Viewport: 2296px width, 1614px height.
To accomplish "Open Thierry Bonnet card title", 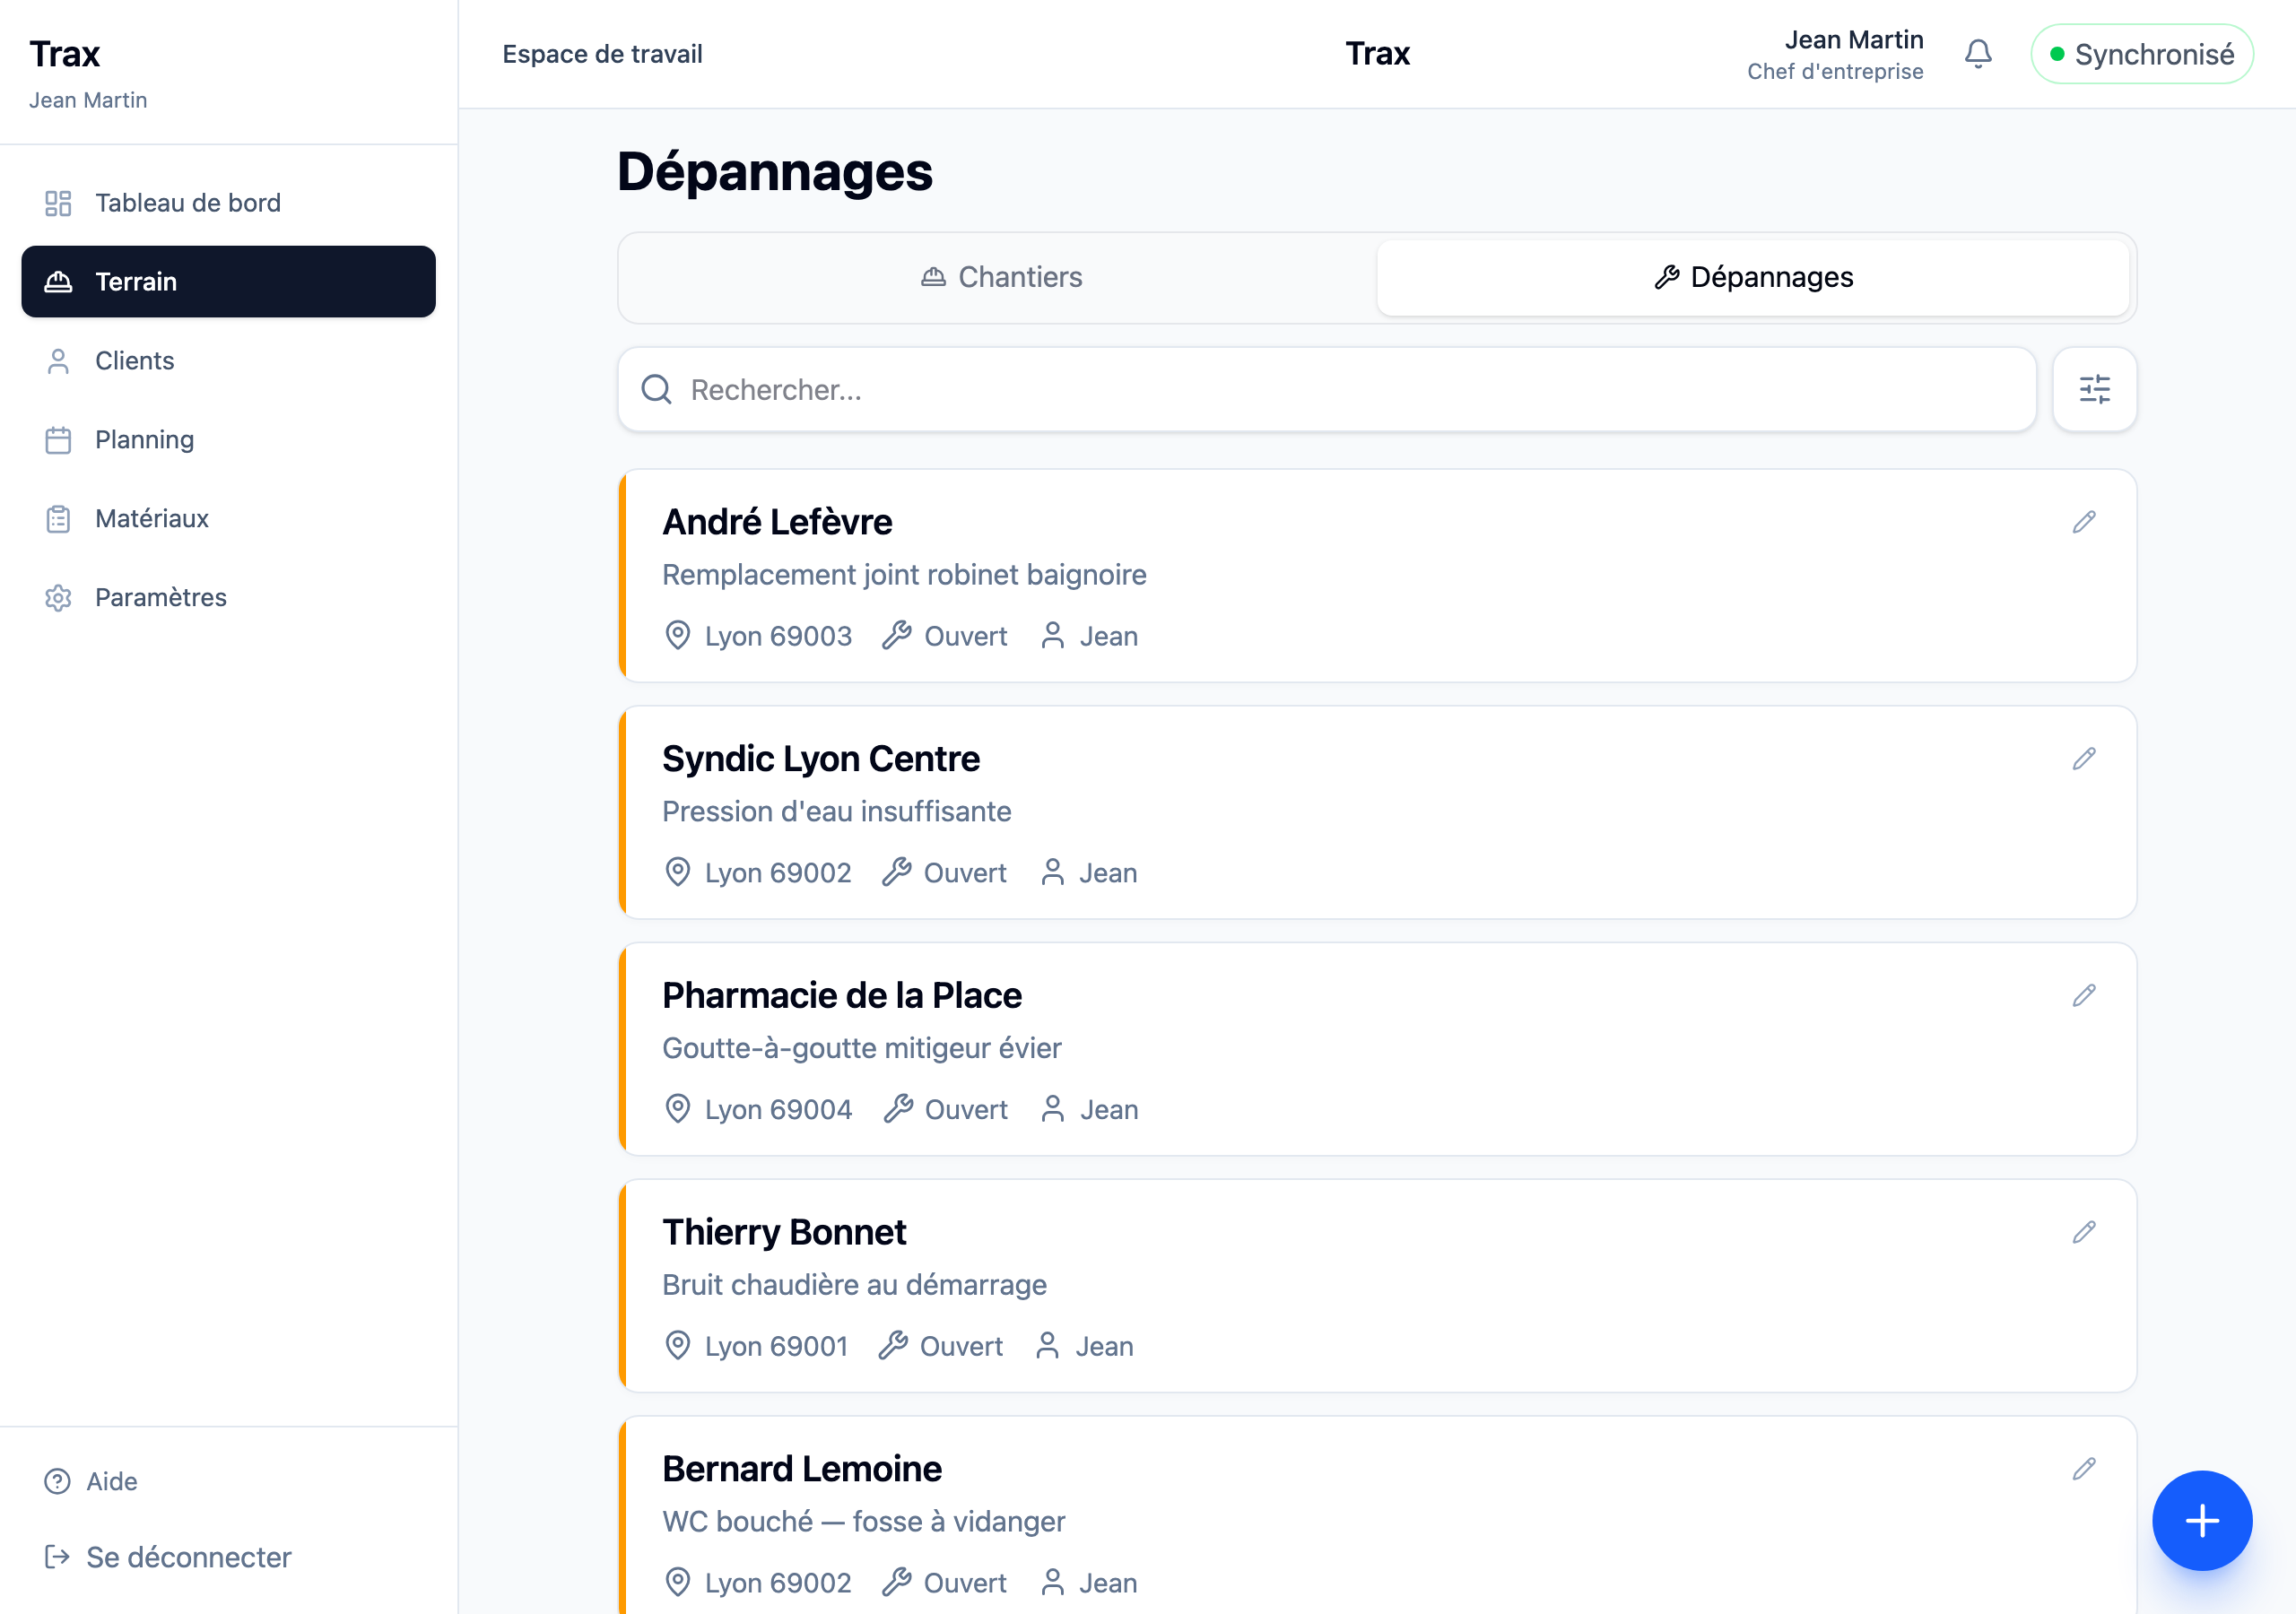I will pos(784,1232).
